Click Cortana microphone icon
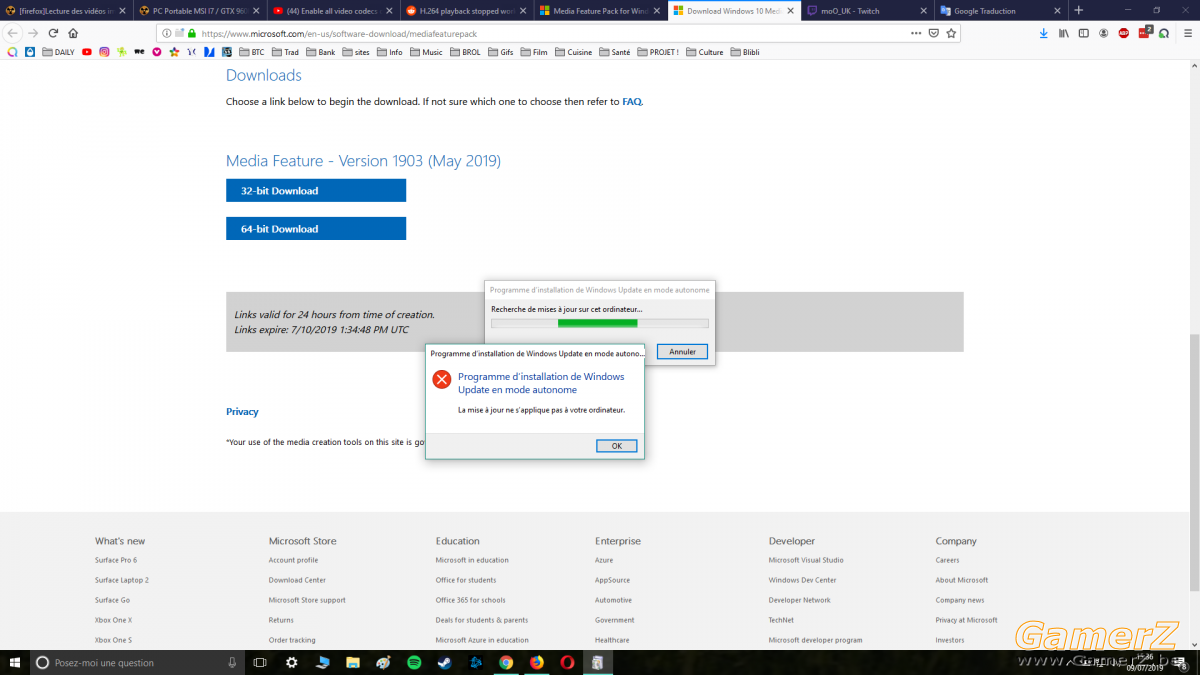This screenshot has height=675, width=1200. (232, 662)
